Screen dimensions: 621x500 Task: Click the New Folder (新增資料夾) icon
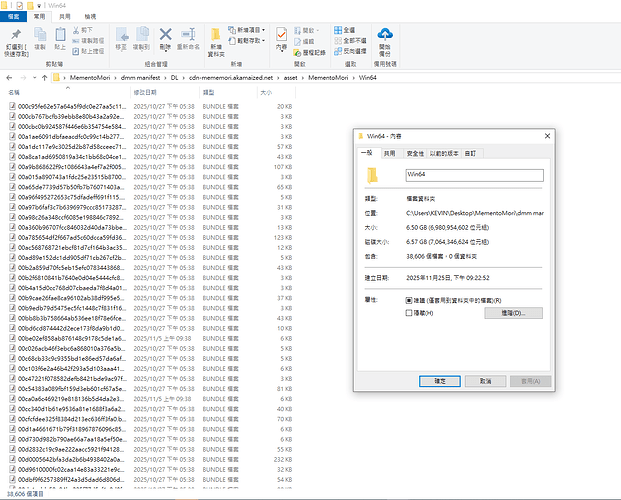click(217, 36)
